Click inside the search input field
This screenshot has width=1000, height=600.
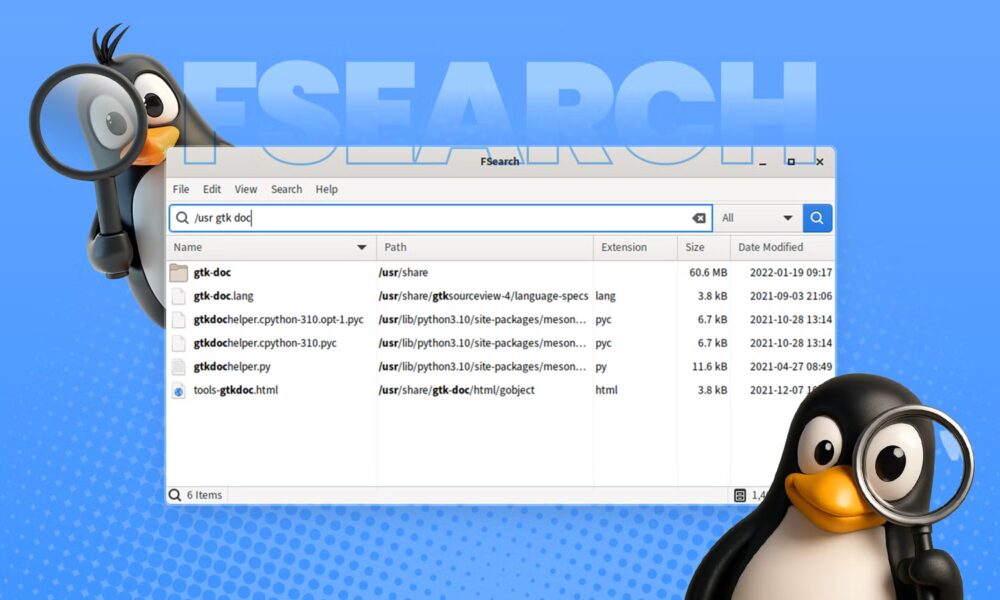tap(400, 217)
